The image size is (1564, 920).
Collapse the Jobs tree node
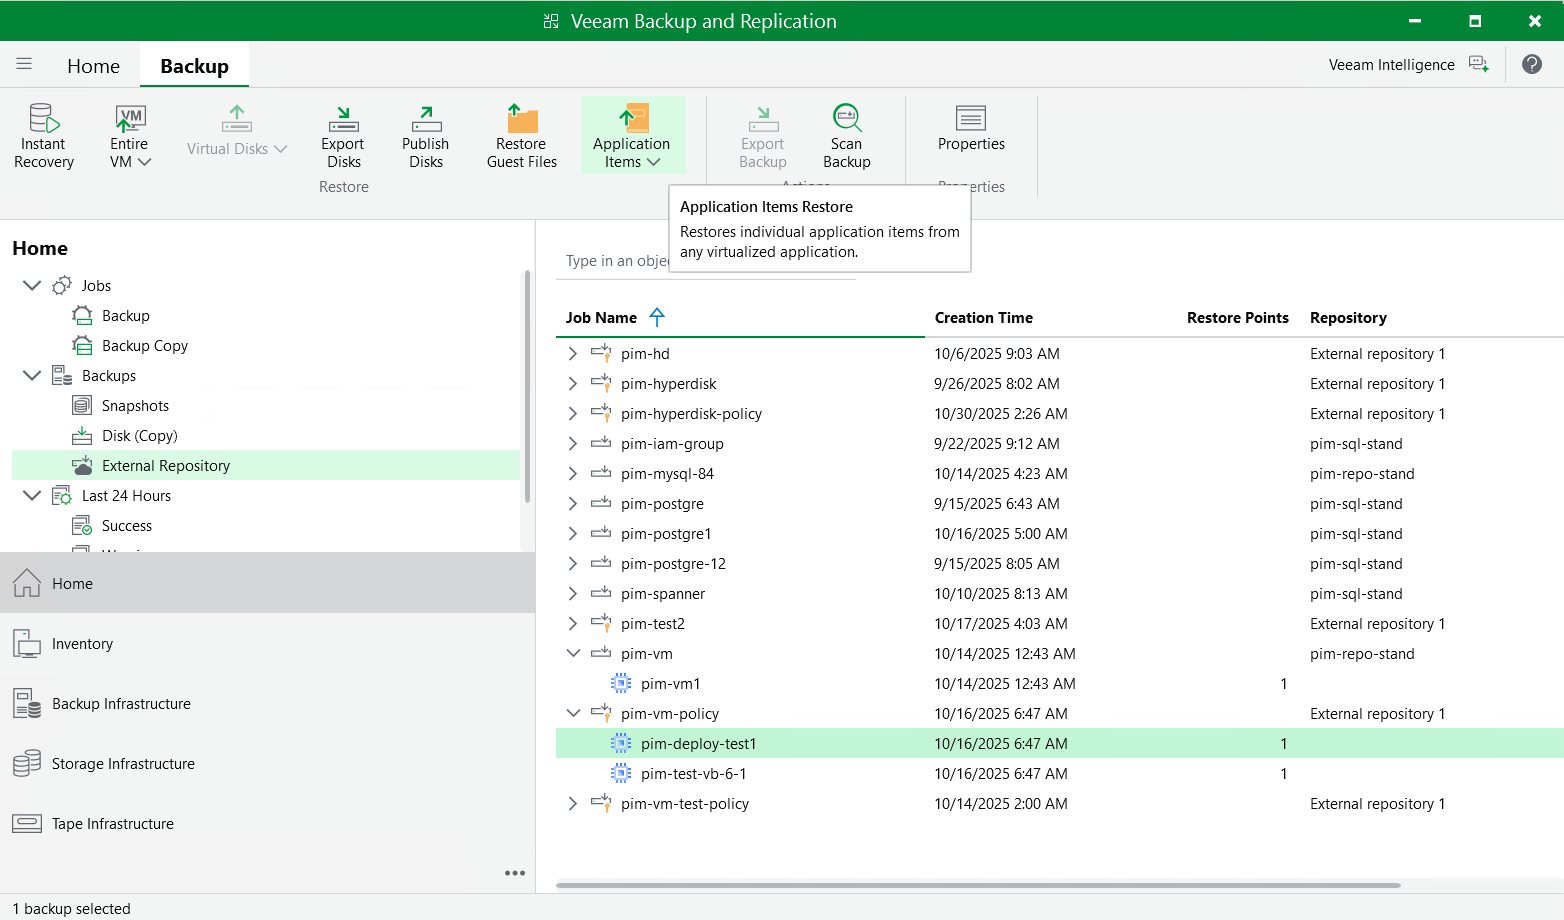(32, 285)
